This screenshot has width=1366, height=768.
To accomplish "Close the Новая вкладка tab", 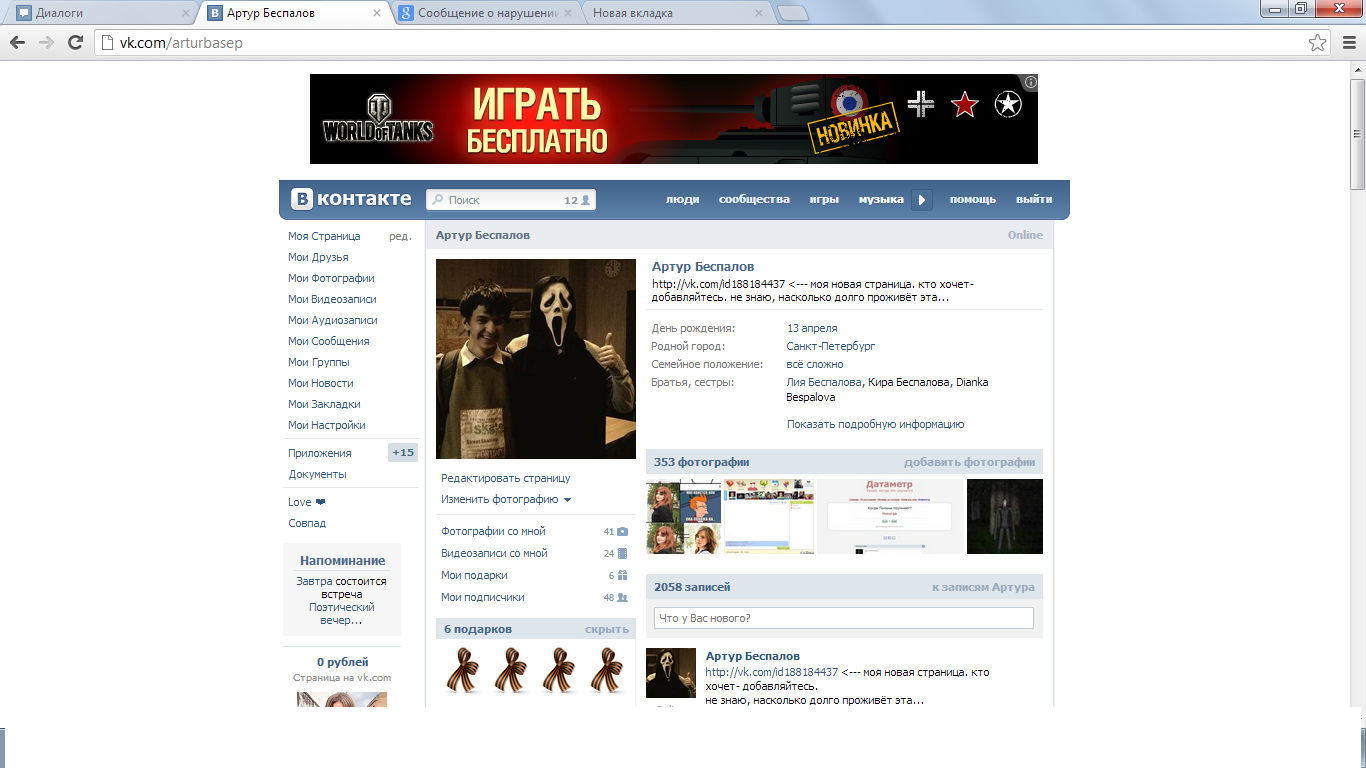I will tap(759, 13).
